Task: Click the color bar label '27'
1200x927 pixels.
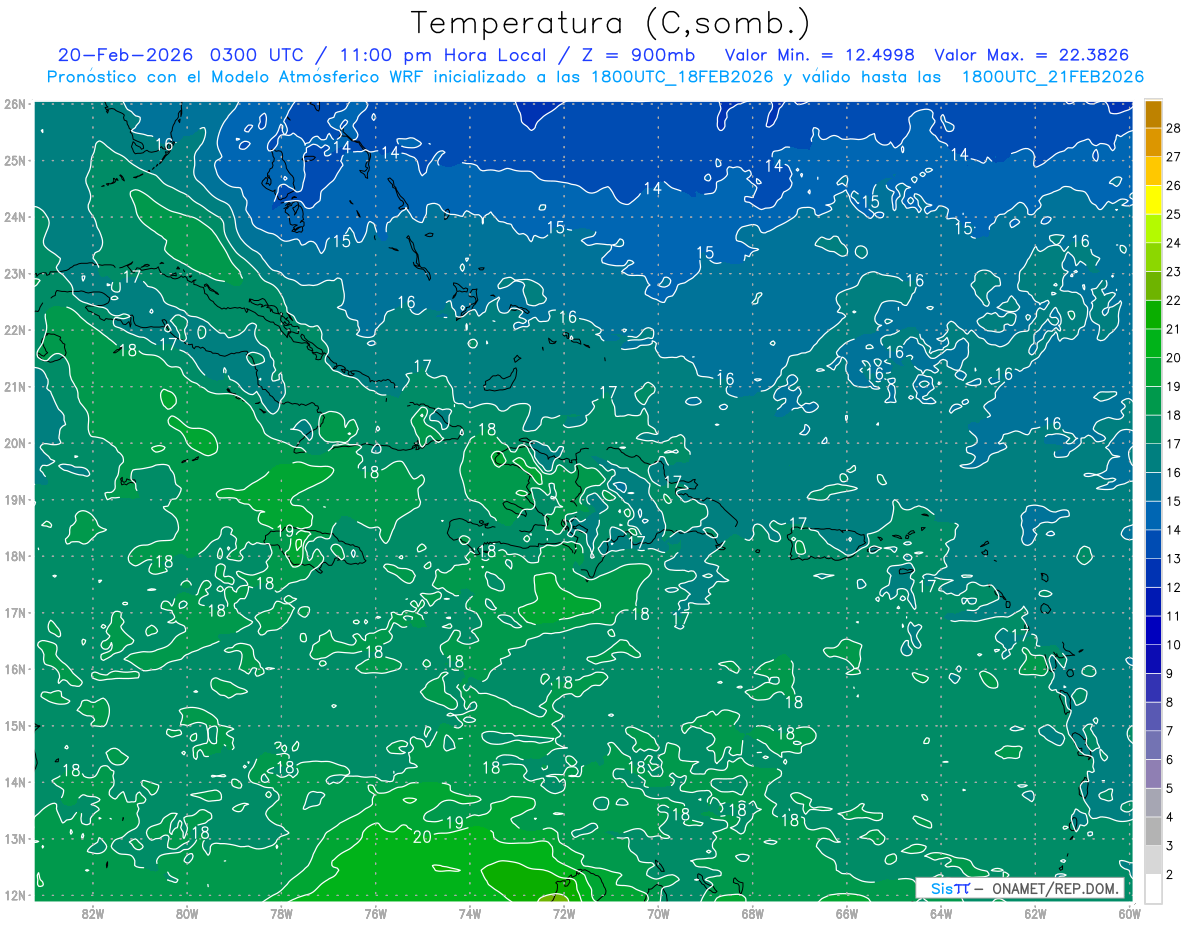Action: tap(1174, 157)
